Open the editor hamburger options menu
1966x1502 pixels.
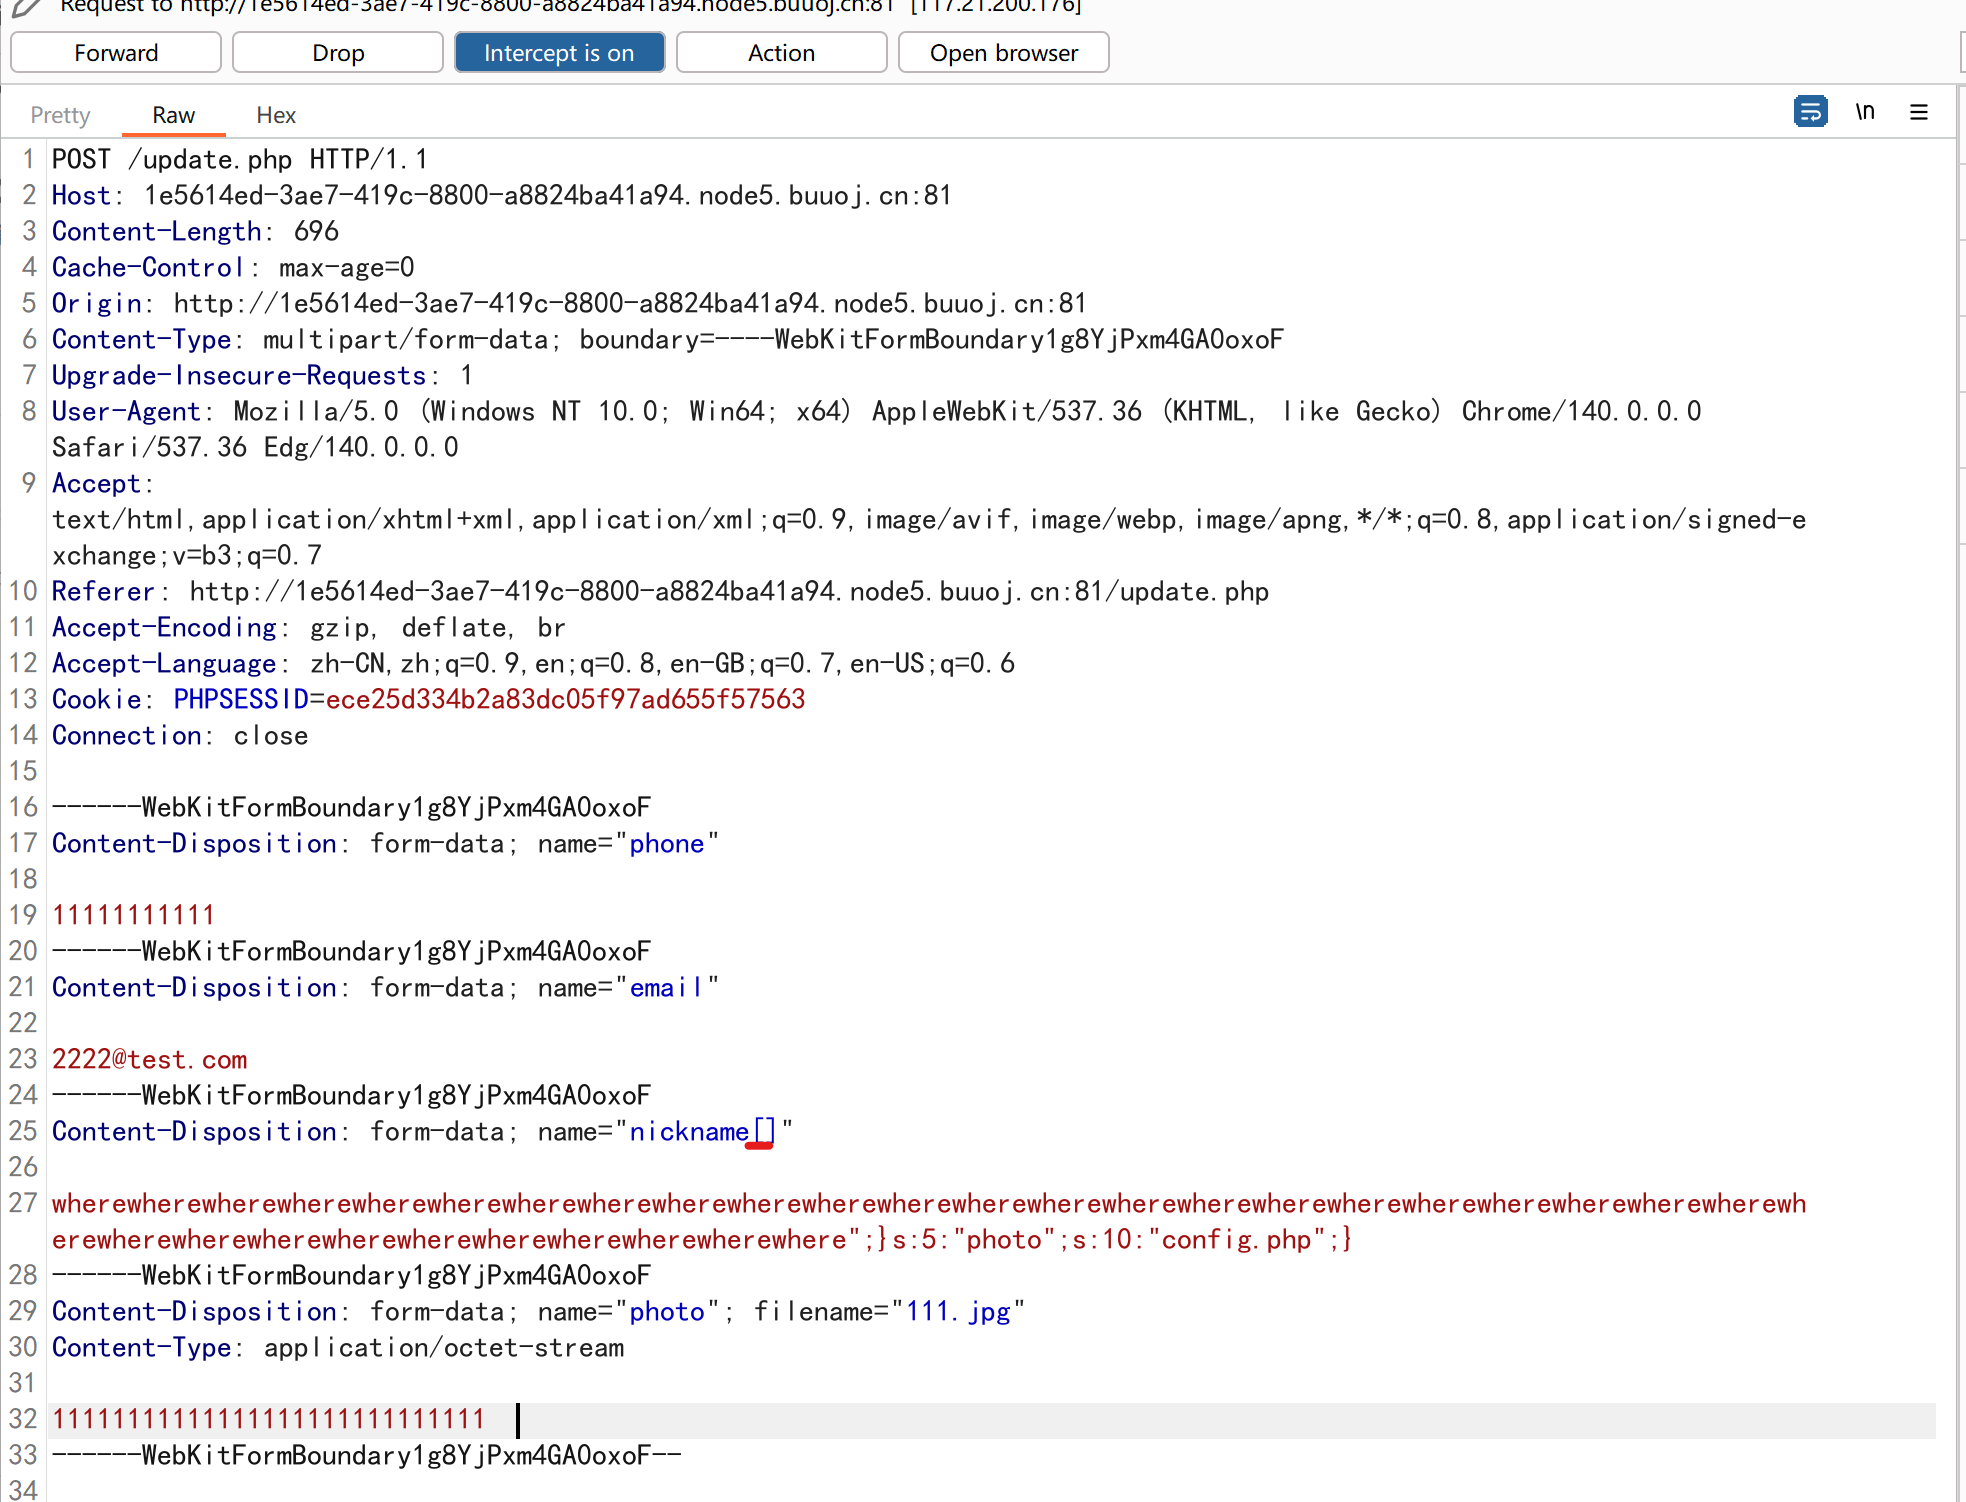(x=1918, y=112)
